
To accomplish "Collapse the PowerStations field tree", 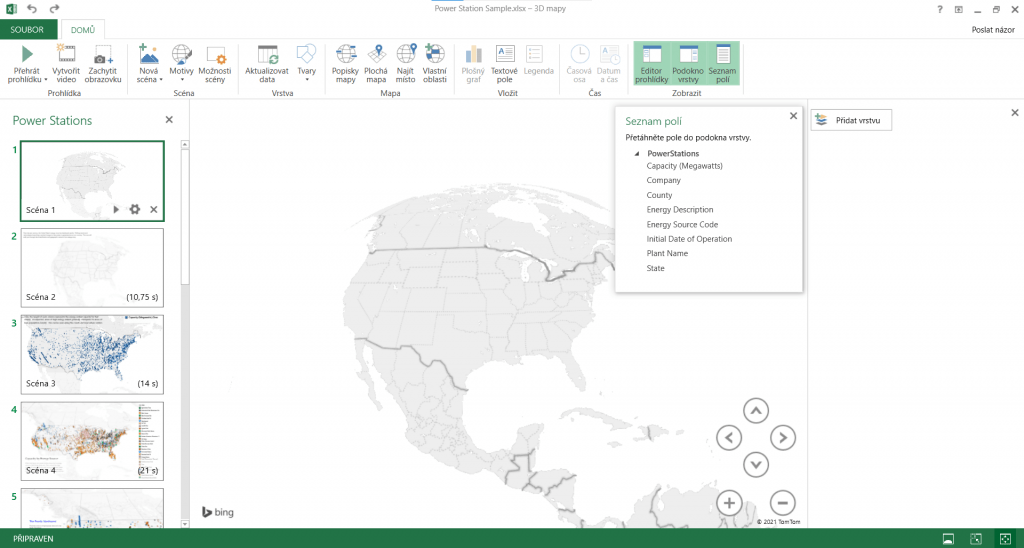I will point(637,153).
